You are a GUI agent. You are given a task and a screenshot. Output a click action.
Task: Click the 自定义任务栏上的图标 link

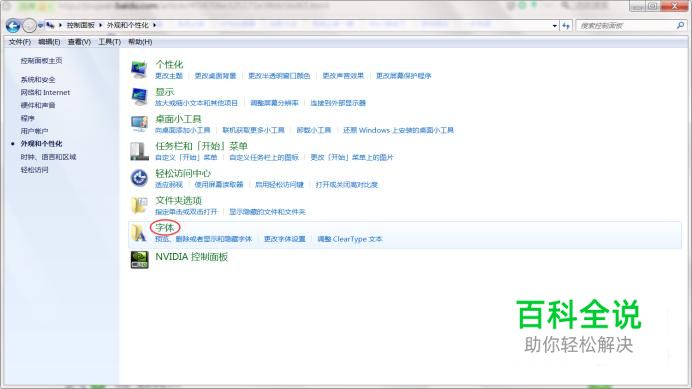click(x=264, y=157)
